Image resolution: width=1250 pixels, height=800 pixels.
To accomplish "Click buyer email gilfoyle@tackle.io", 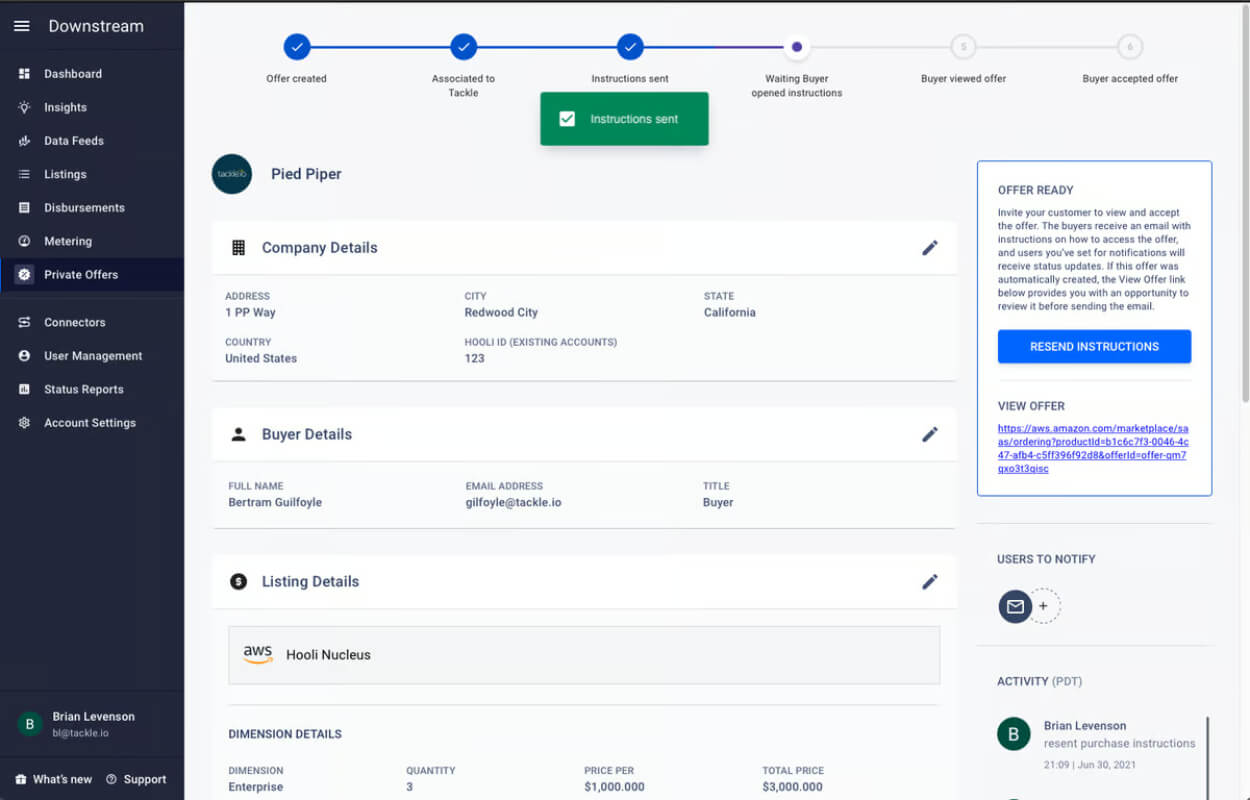I will 513,502.
